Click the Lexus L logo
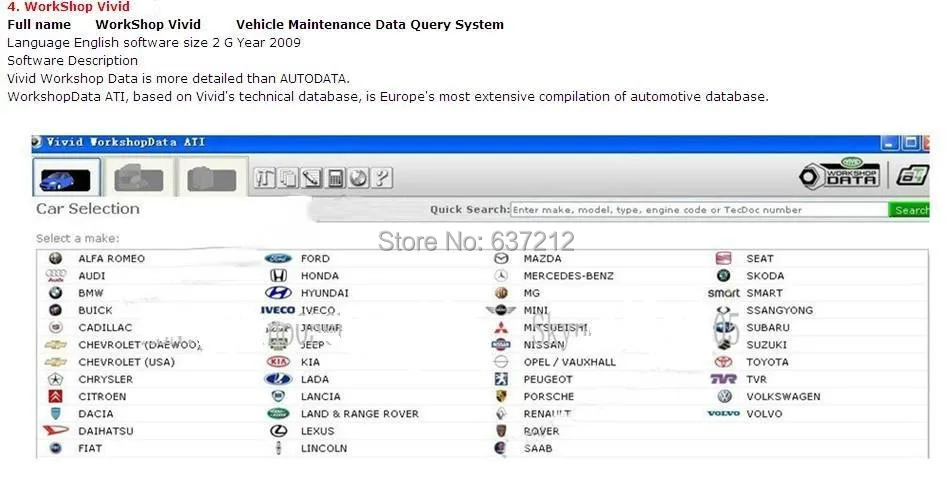Image resolution: width=952 pixels, height=481 pixels. tap(278, 431)
